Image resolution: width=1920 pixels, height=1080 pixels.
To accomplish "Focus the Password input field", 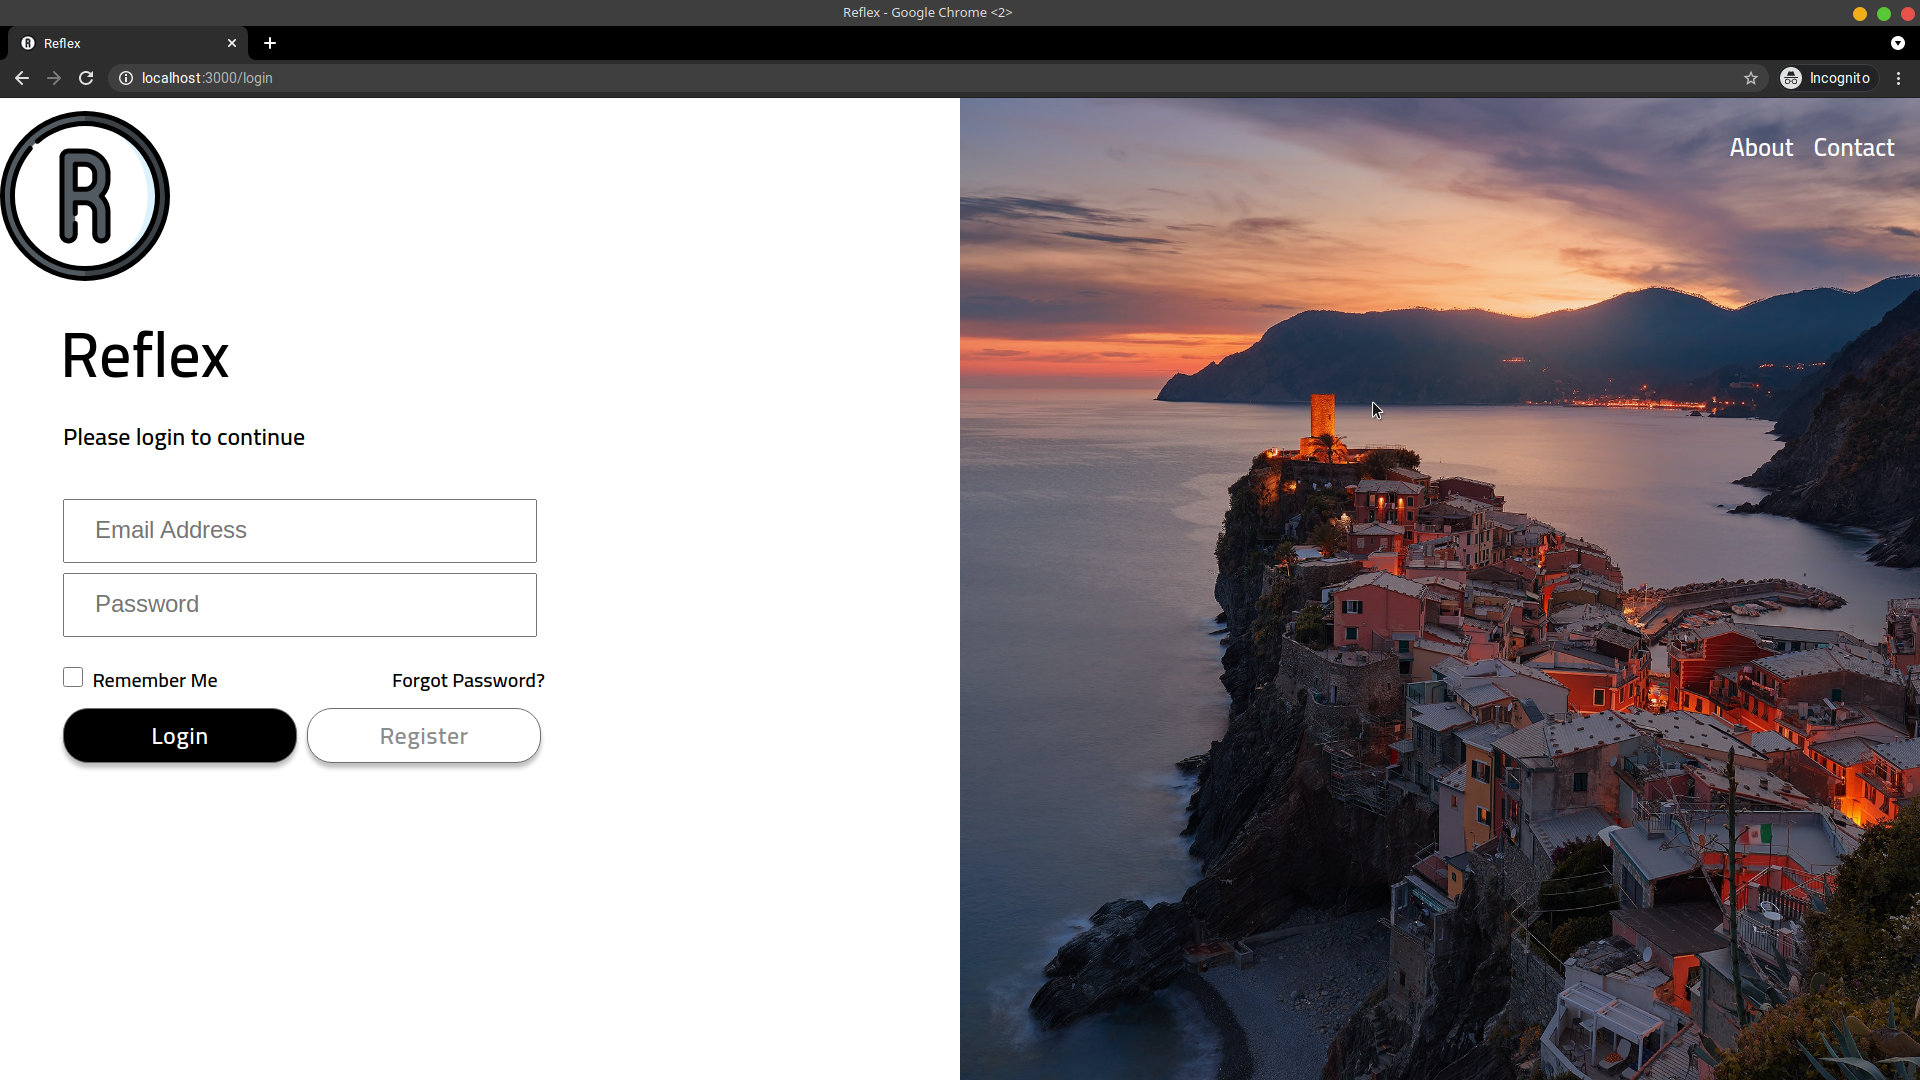I will (x=300, y=605).
